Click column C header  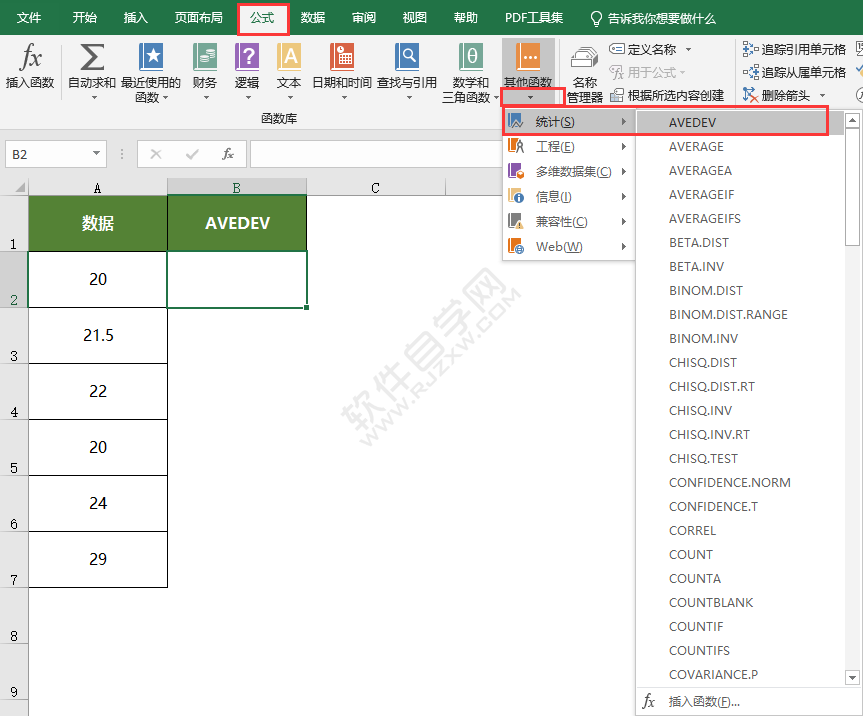point(375,188)
